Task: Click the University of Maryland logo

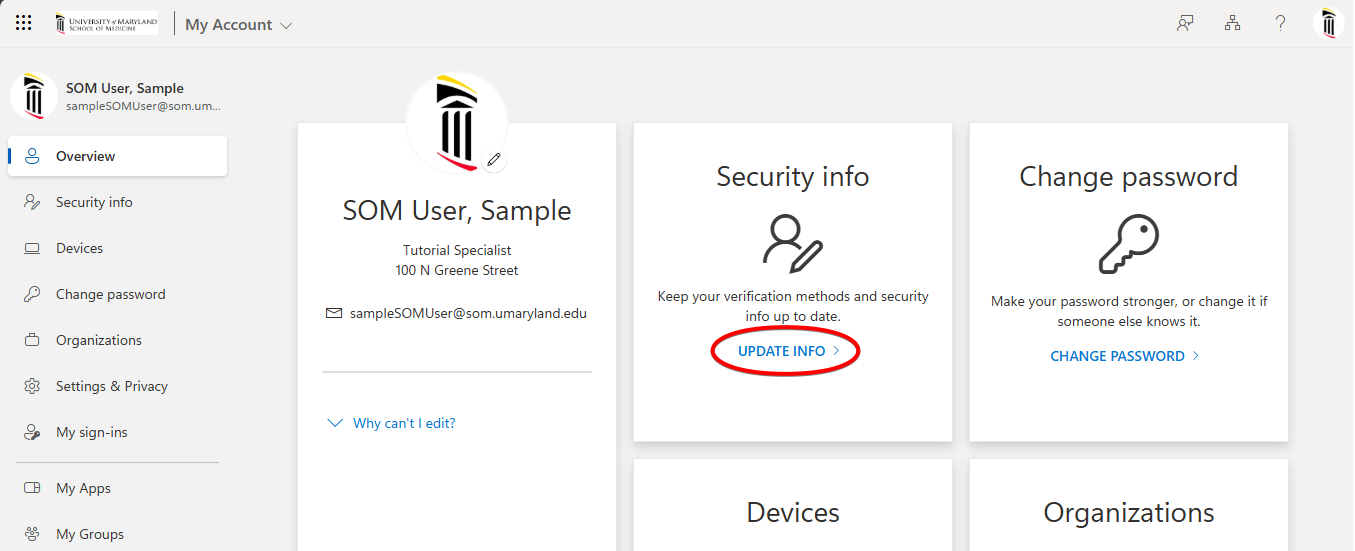Action: 106,24
